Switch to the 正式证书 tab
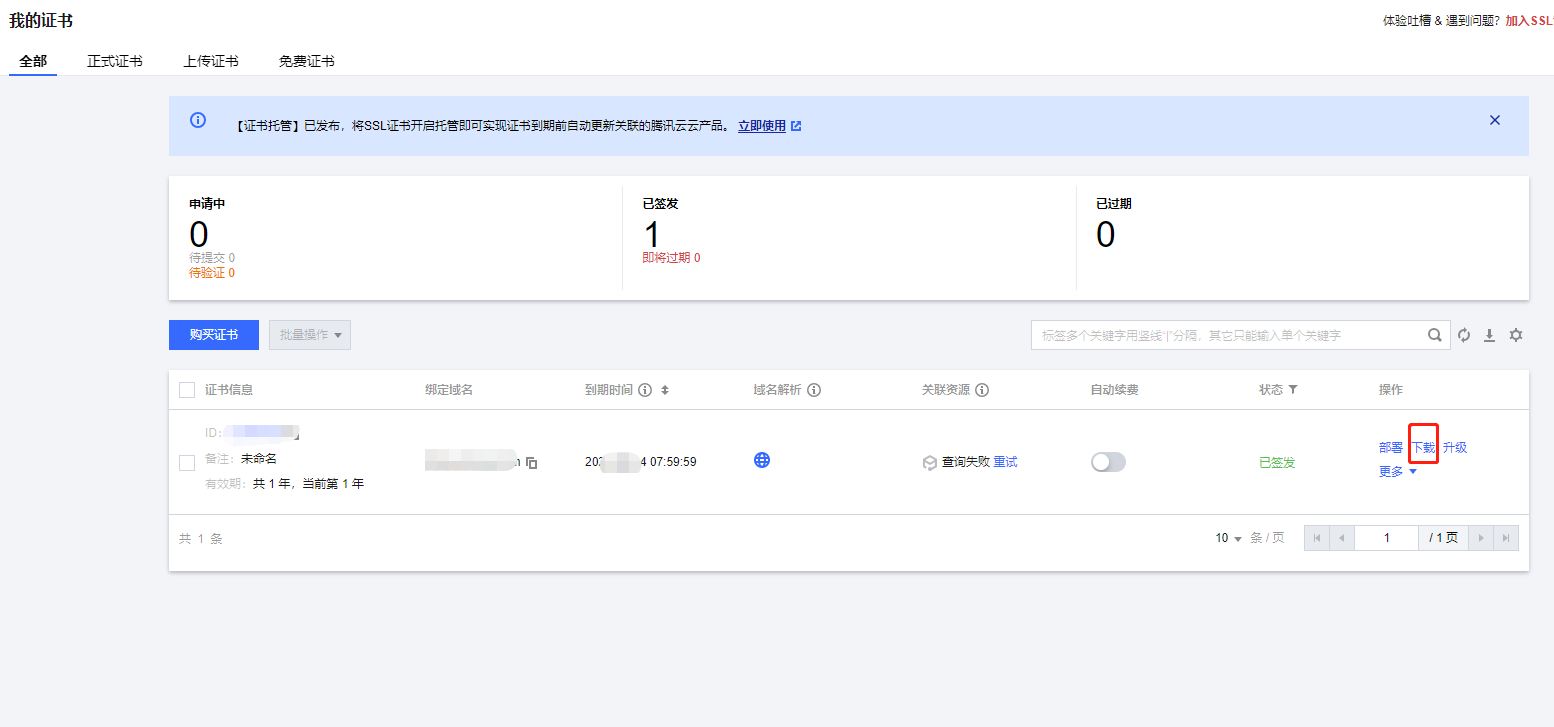1554x727 pixels. [114, 61]
